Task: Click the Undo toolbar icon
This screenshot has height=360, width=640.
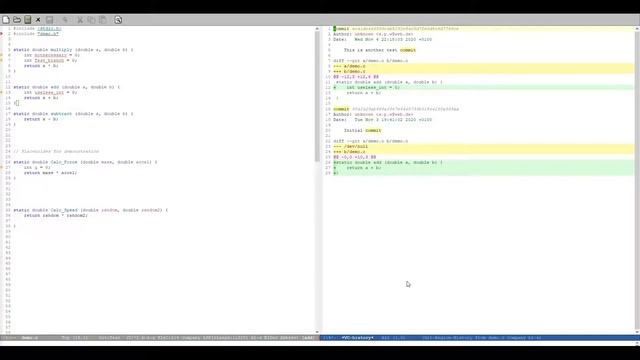Action: coord(65,20)
